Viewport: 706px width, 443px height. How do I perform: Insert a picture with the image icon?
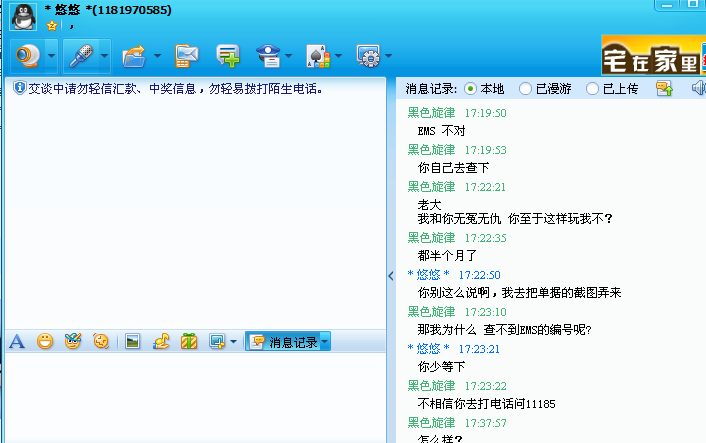point(132,342)
